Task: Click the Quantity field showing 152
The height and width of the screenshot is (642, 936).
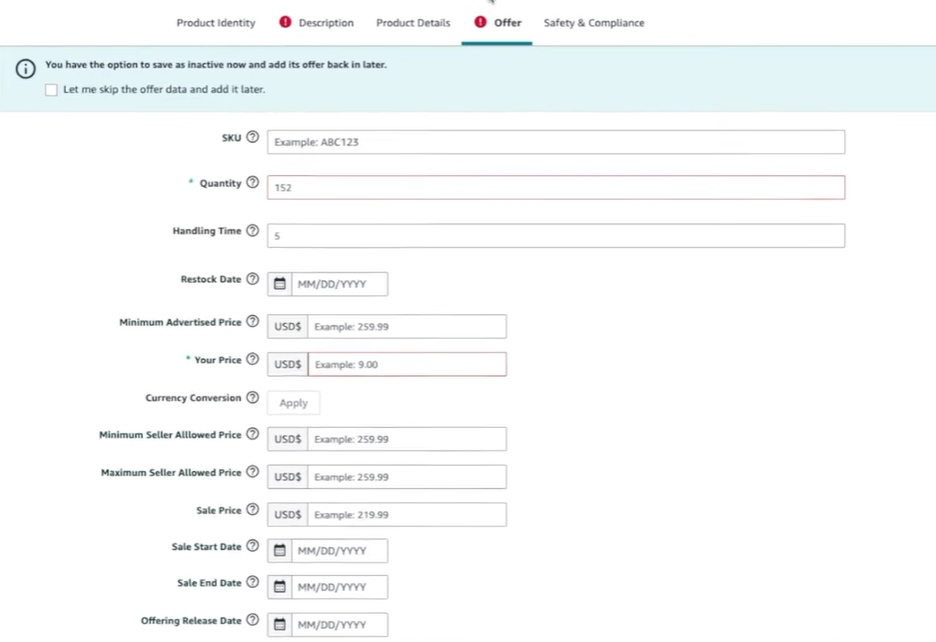Action: pos(556,188)
